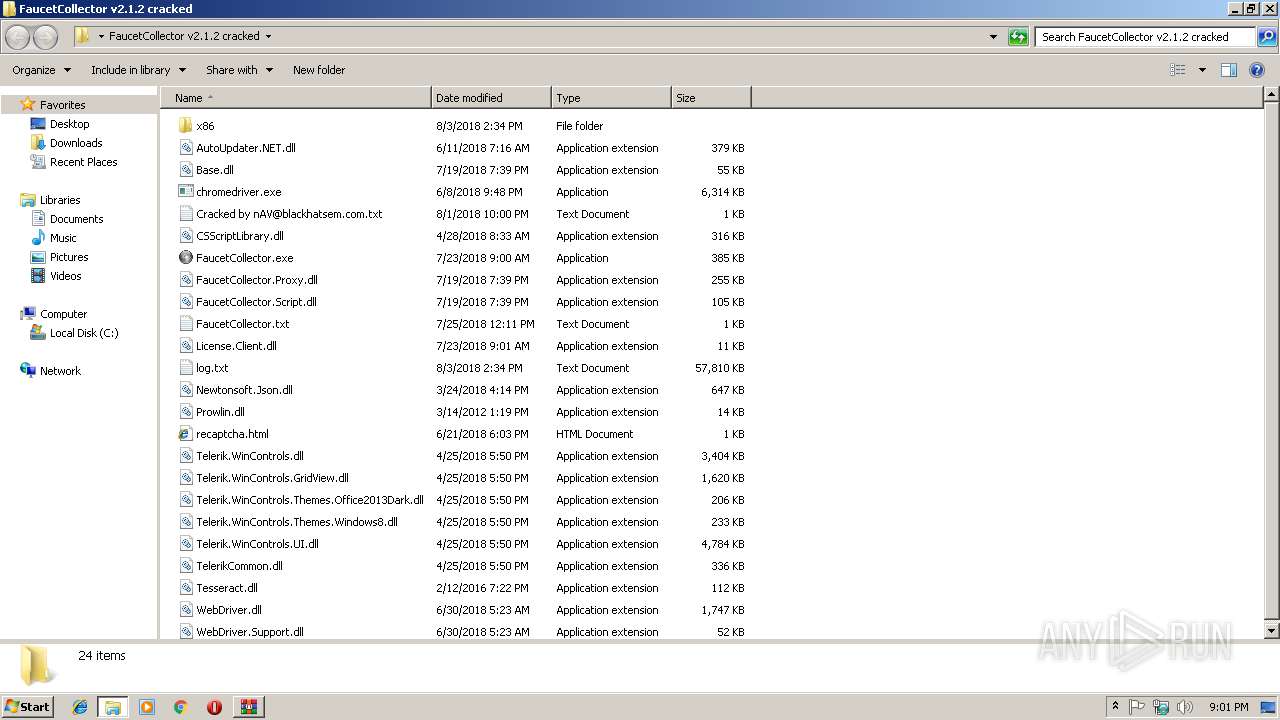This screenshot has height=720, width=1280.
Task: Select Cracked by nAV@blackhatsem.com.txt
Action: pos(289,214)
